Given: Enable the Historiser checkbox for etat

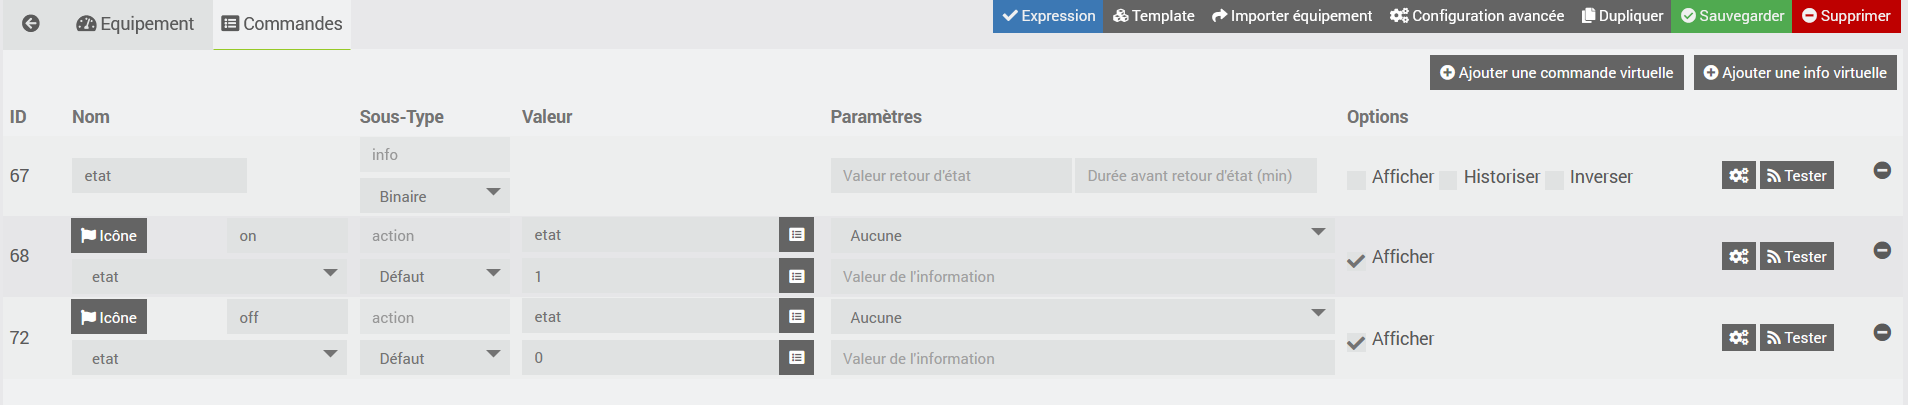Looking at the screenshot, I should point(1448,180).
